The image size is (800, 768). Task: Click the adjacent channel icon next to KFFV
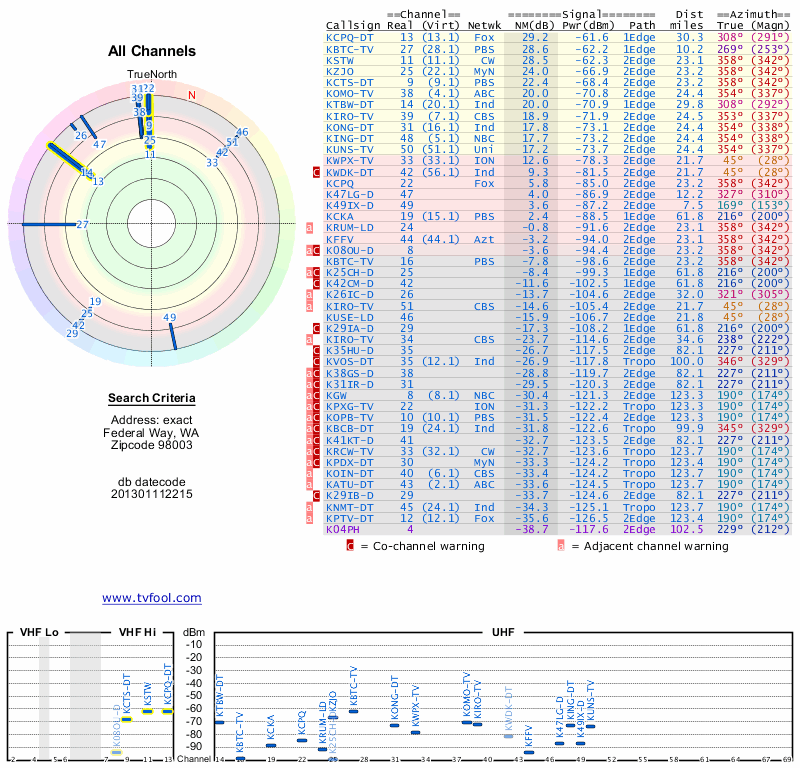(x=311, y=239)
